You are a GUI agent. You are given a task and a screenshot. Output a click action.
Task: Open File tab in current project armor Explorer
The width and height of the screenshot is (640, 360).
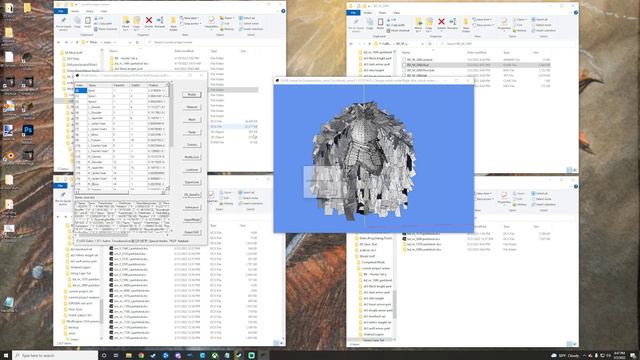coord(61,11)
